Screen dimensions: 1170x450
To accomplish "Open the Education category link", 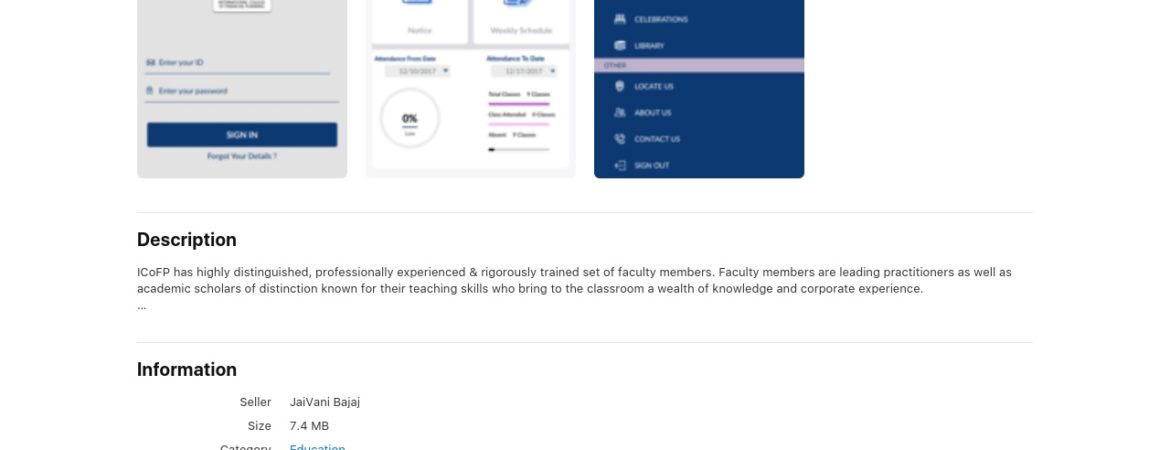I will pos(317,447).
